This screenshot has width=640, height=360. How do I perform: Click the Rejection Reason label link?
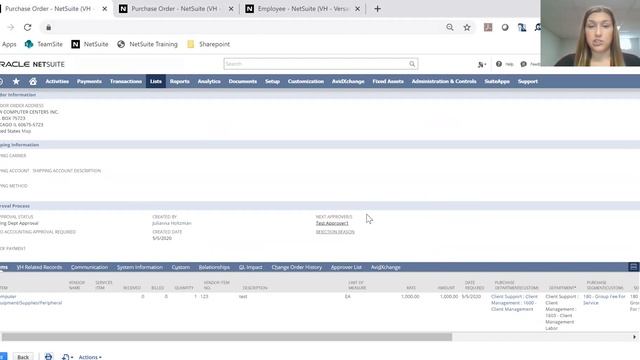click(x=335, y=232)
